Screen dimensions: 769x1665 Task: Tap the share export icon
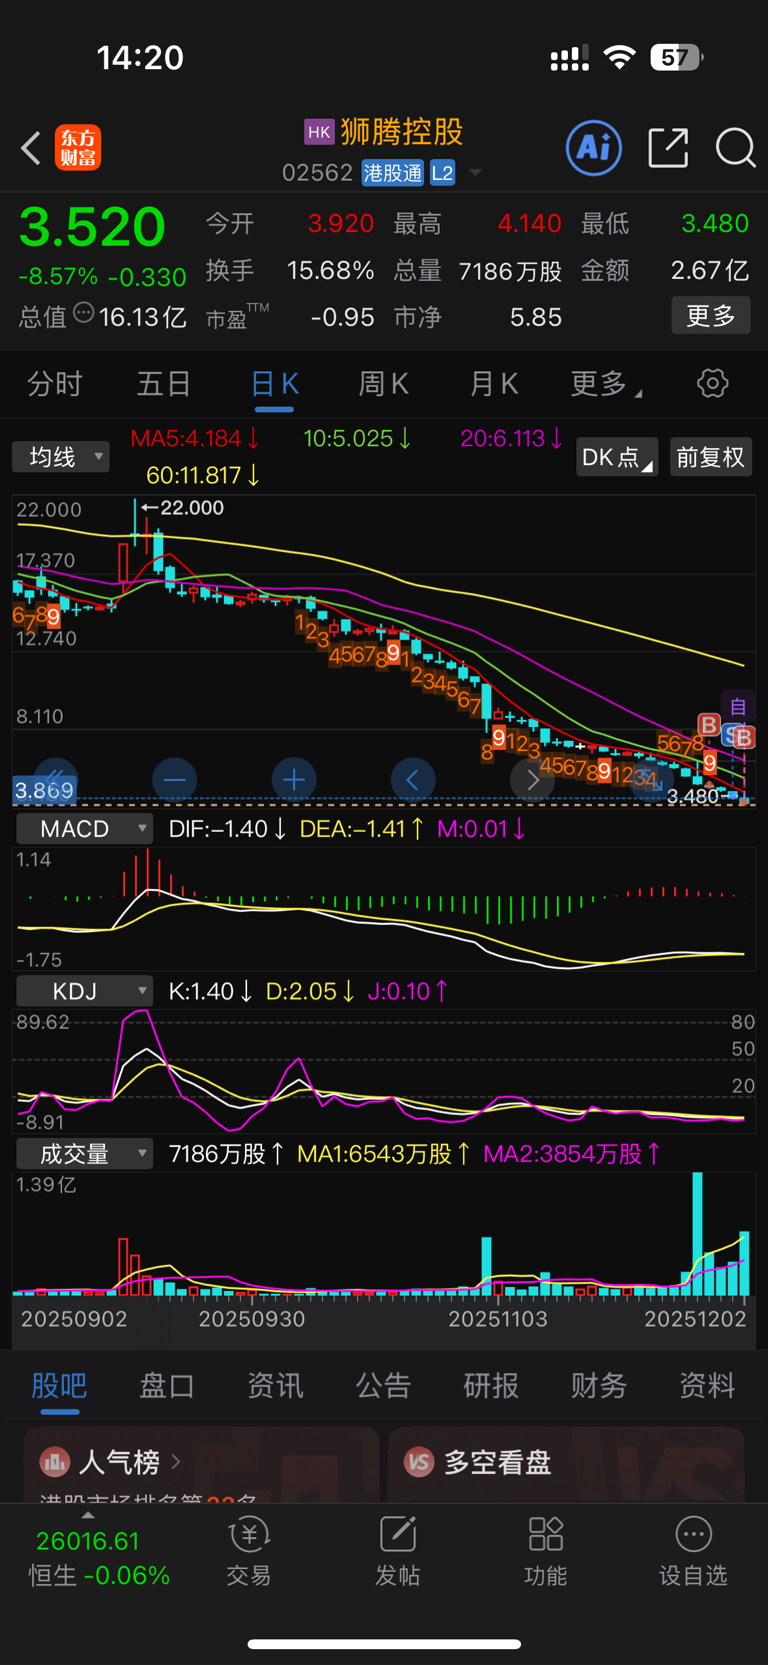click(x=668, y=148)
